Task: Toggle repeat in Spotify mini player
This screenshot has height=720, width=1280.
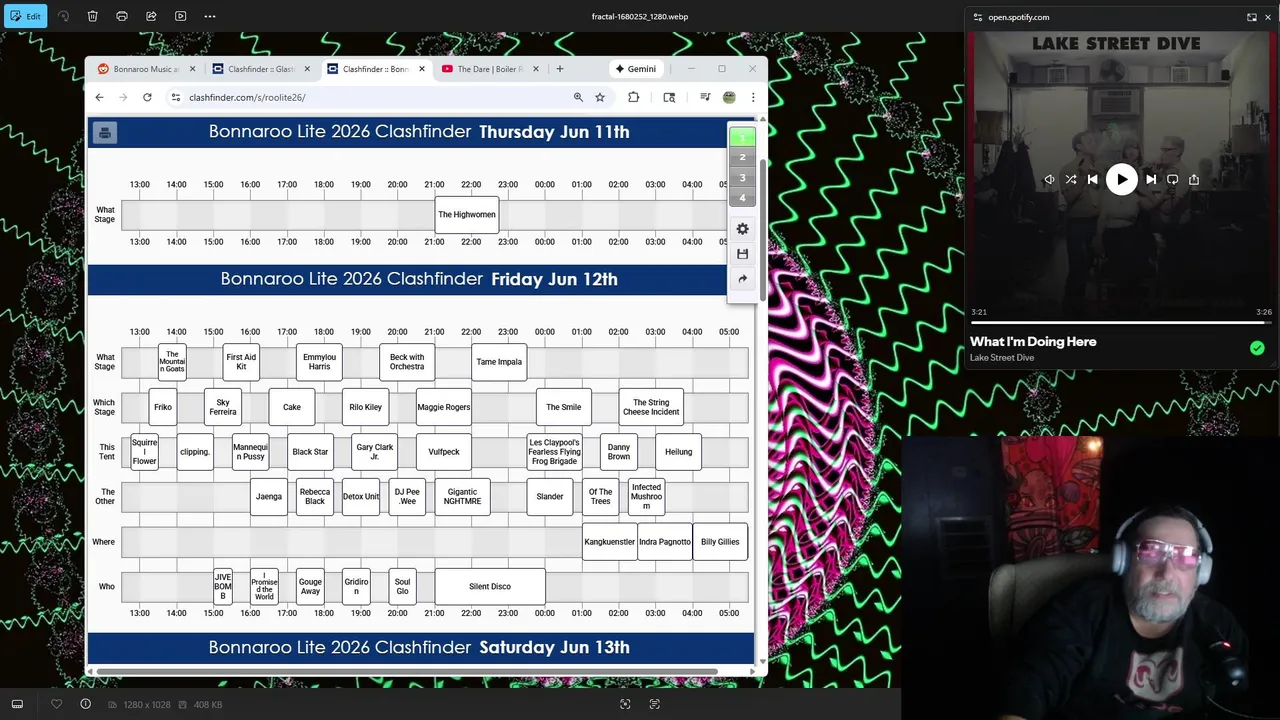Action: coord(1172,180)
